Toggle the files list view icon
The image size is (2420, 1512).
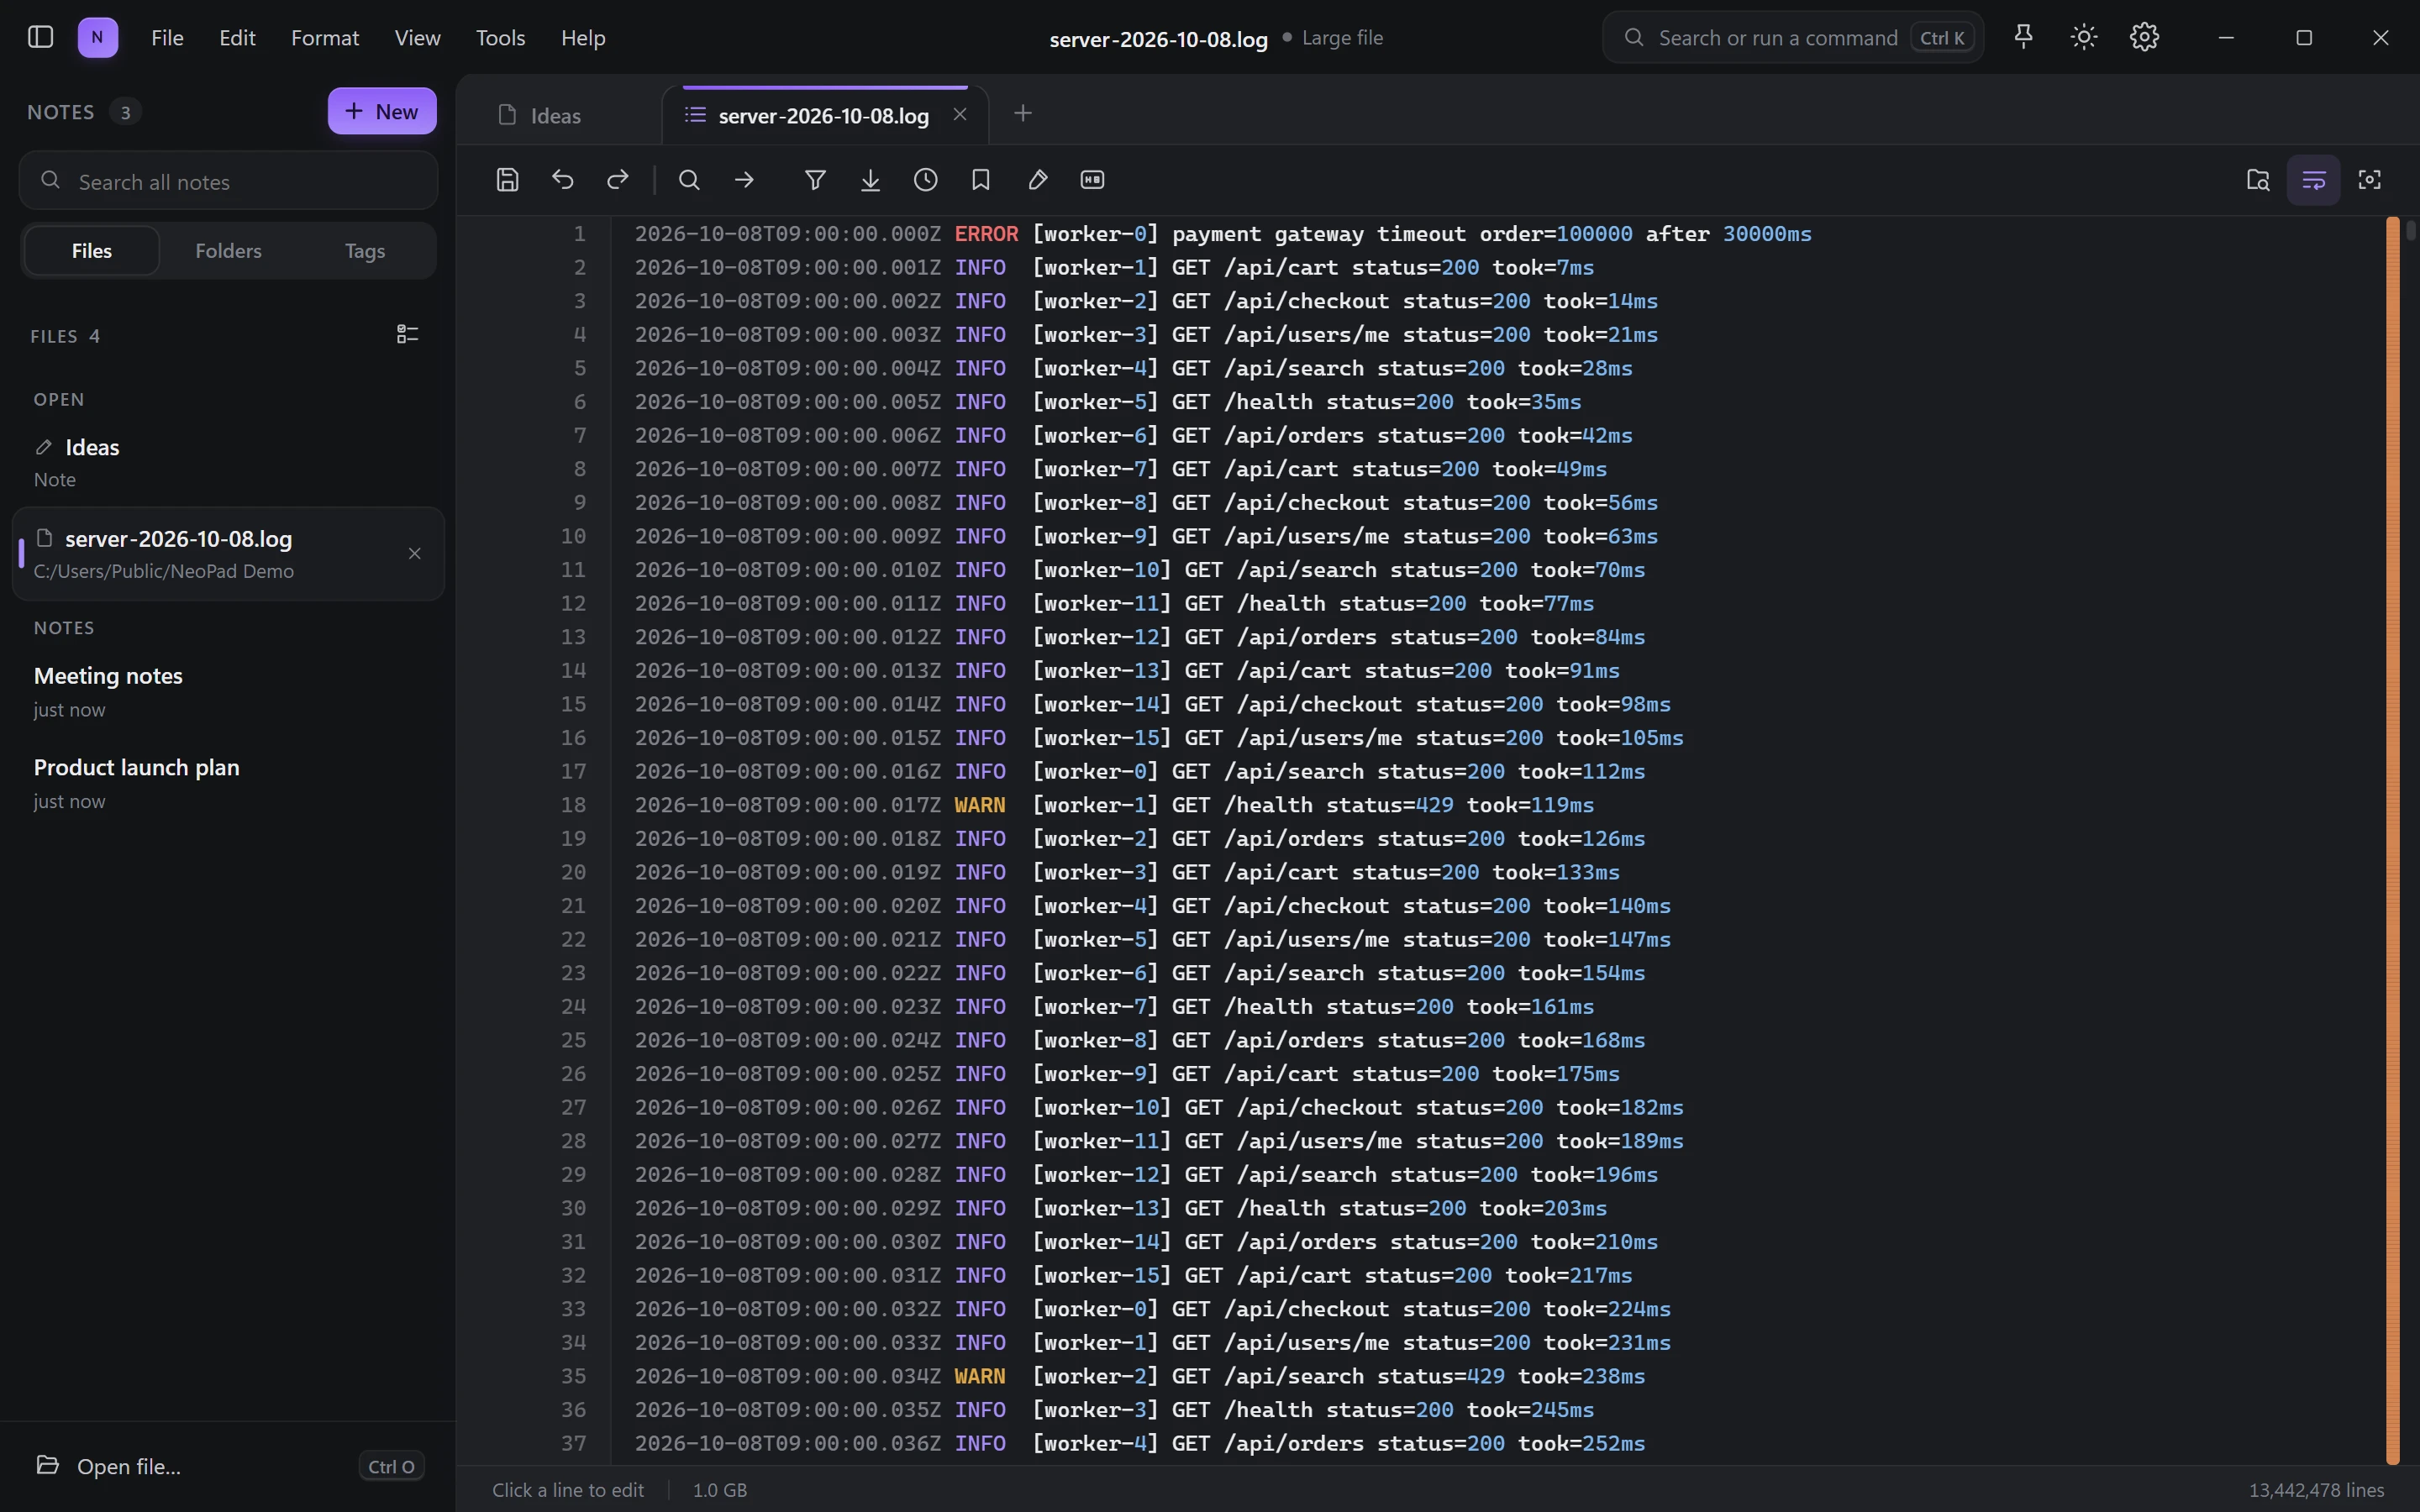pos(407,334)
